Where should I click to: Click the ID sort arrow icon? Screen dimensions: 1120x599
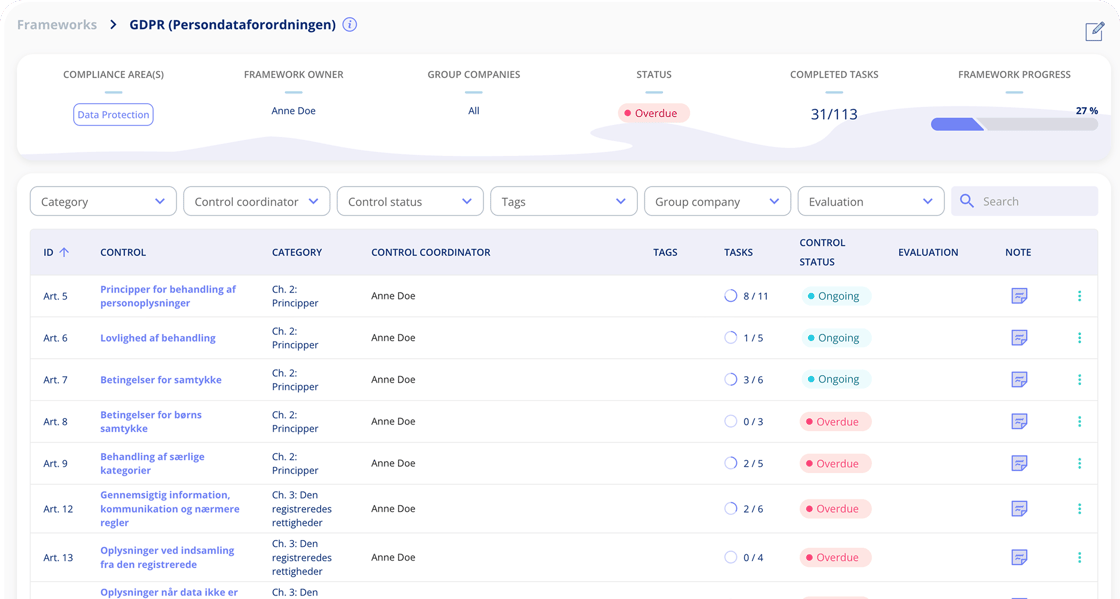click(64, 252)
